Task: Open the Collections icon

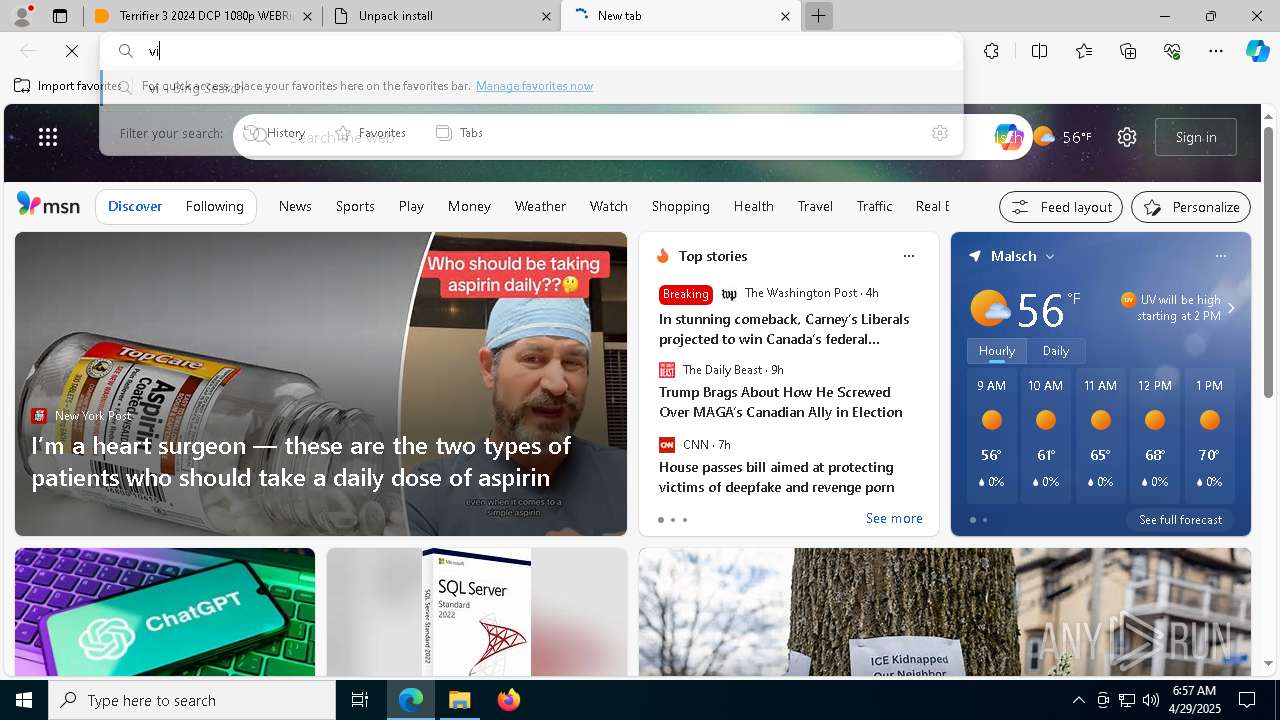Action: [x=1128, y=51]
